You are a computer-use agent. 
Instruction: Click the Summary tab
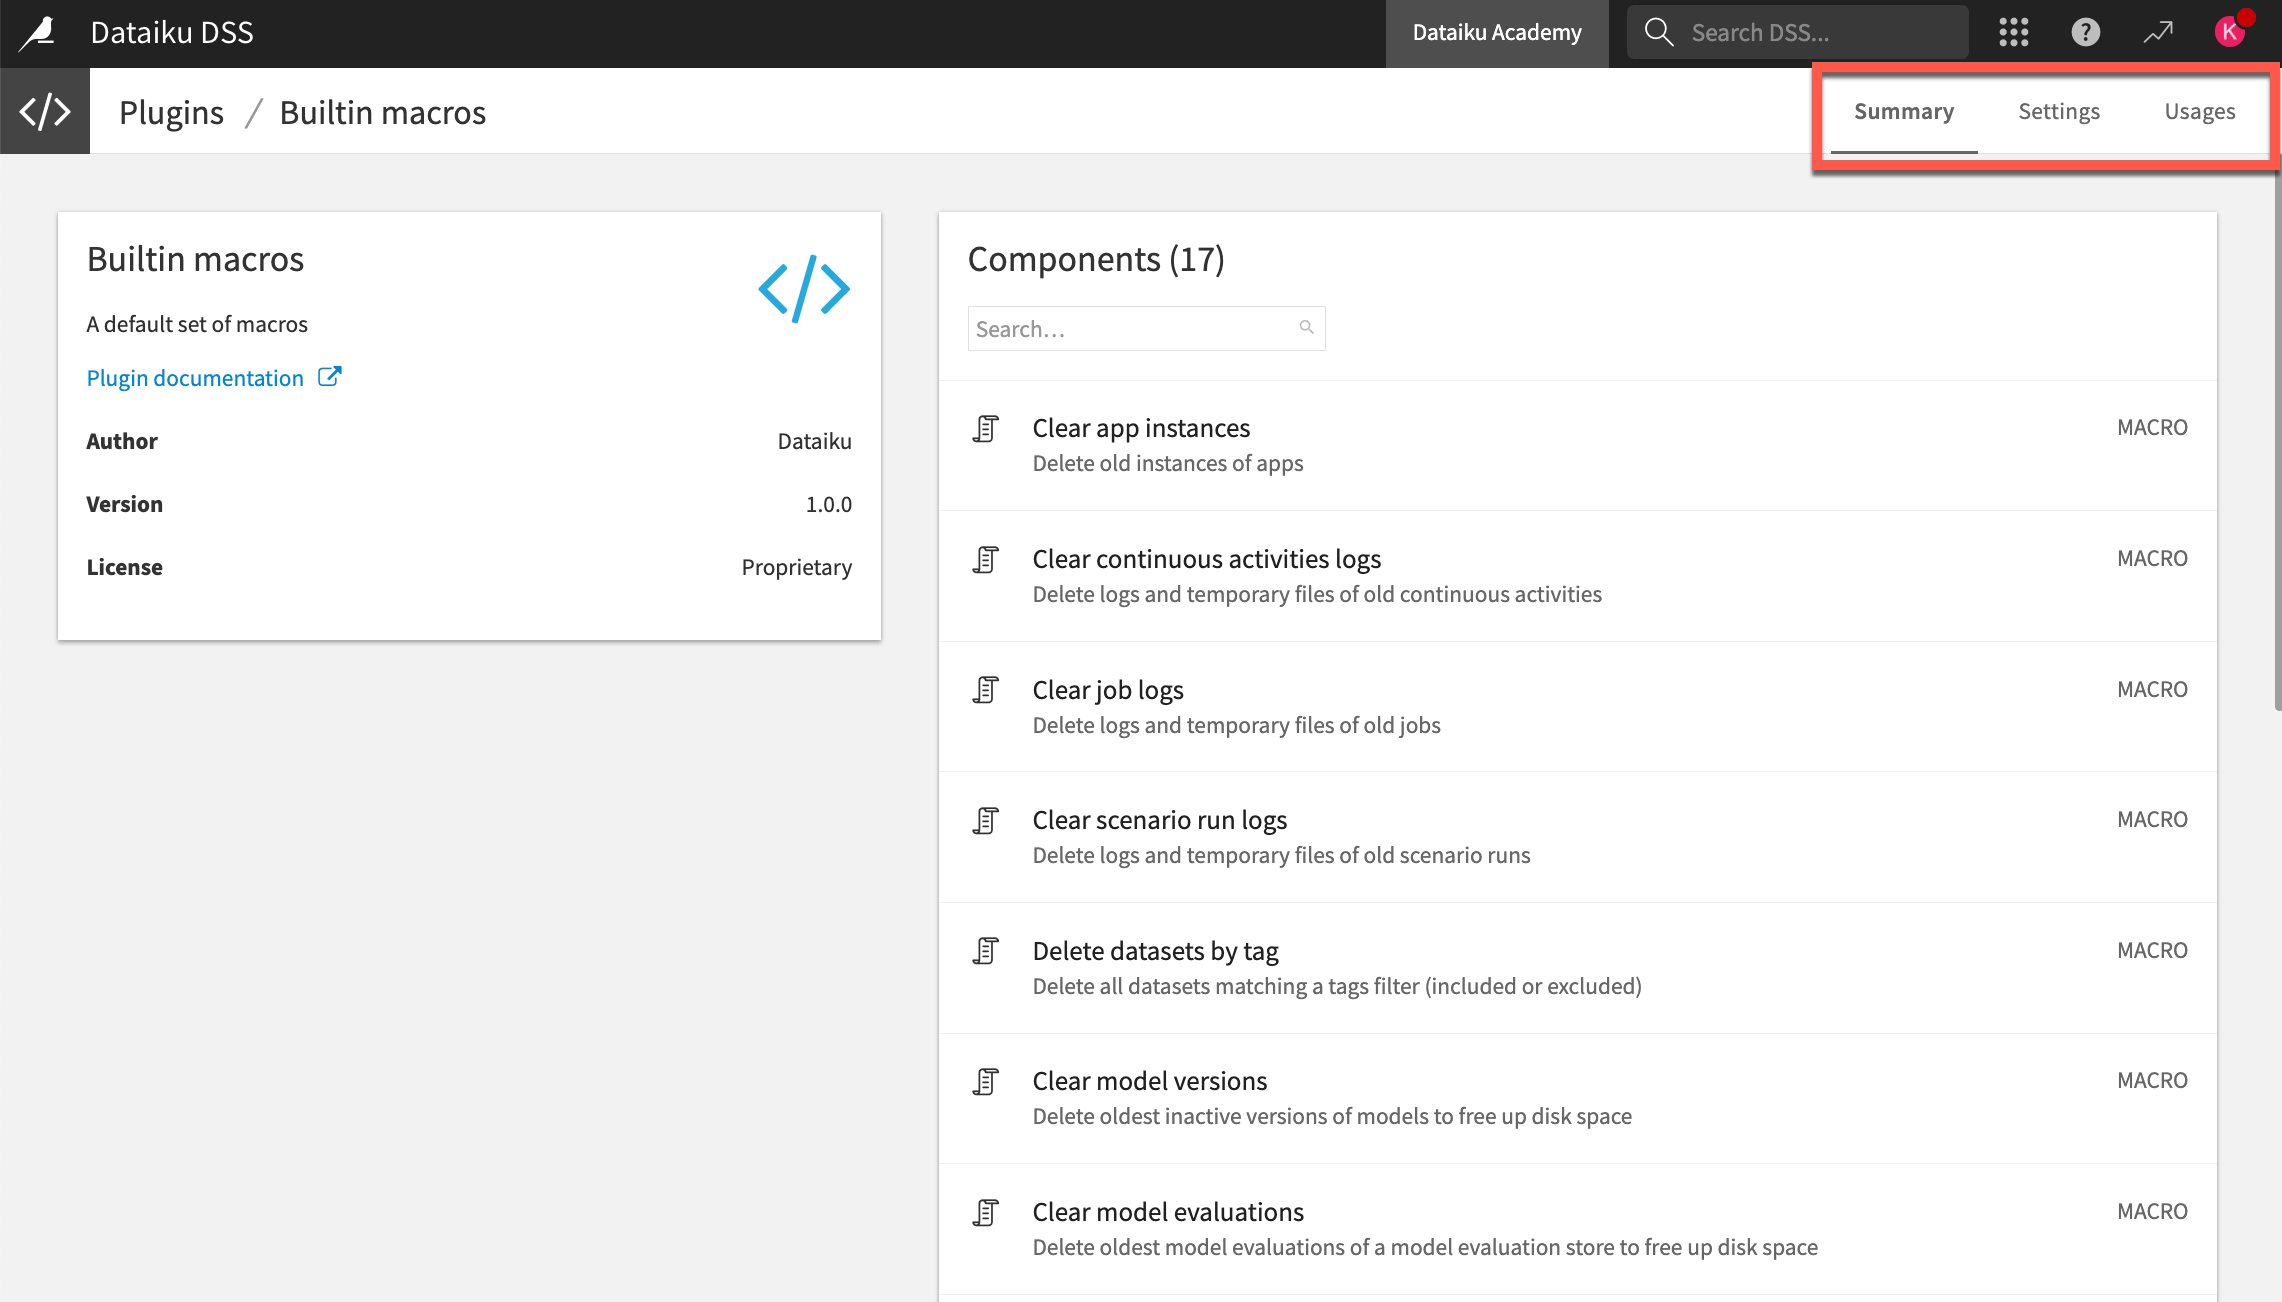(x=1904, y=111)
